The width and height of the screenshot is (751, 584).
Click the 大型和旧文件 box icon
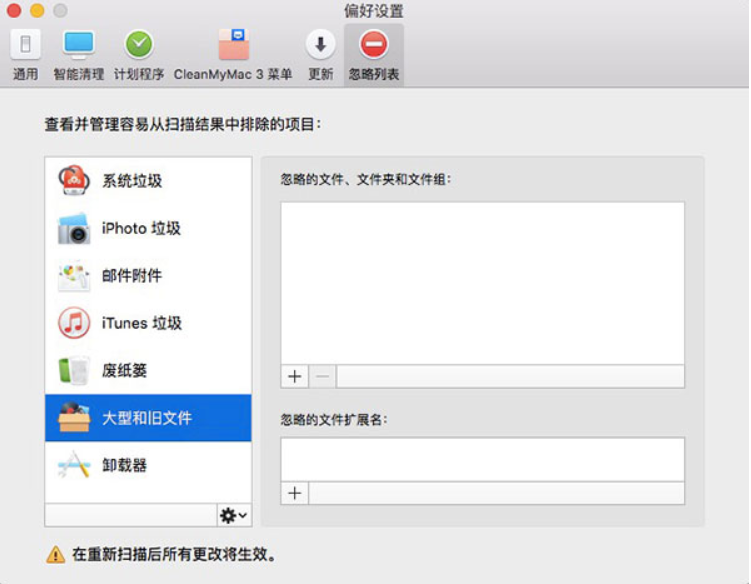click(74, 417)
